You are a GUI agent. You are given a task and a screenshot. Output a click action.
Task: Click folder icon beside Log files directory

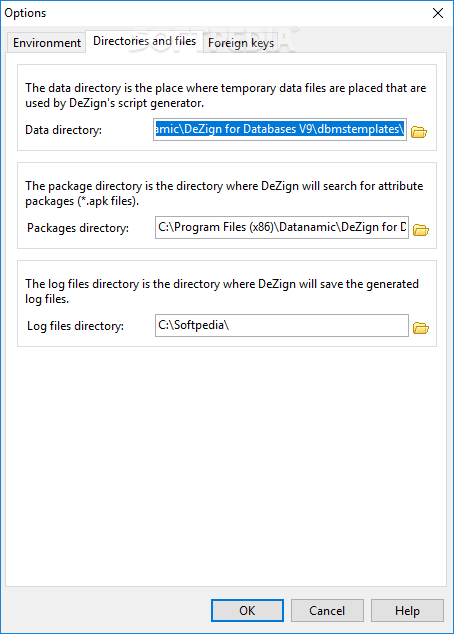pyautogui.click(x=421, y=328)
